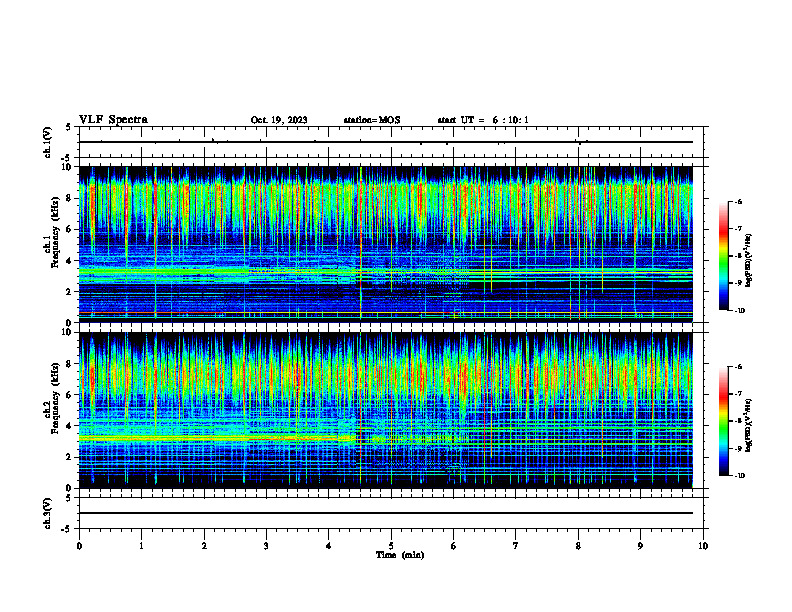
Task: Select the ch.2 "Frequency (kHz)" axis title
Action: pos(55,398)
